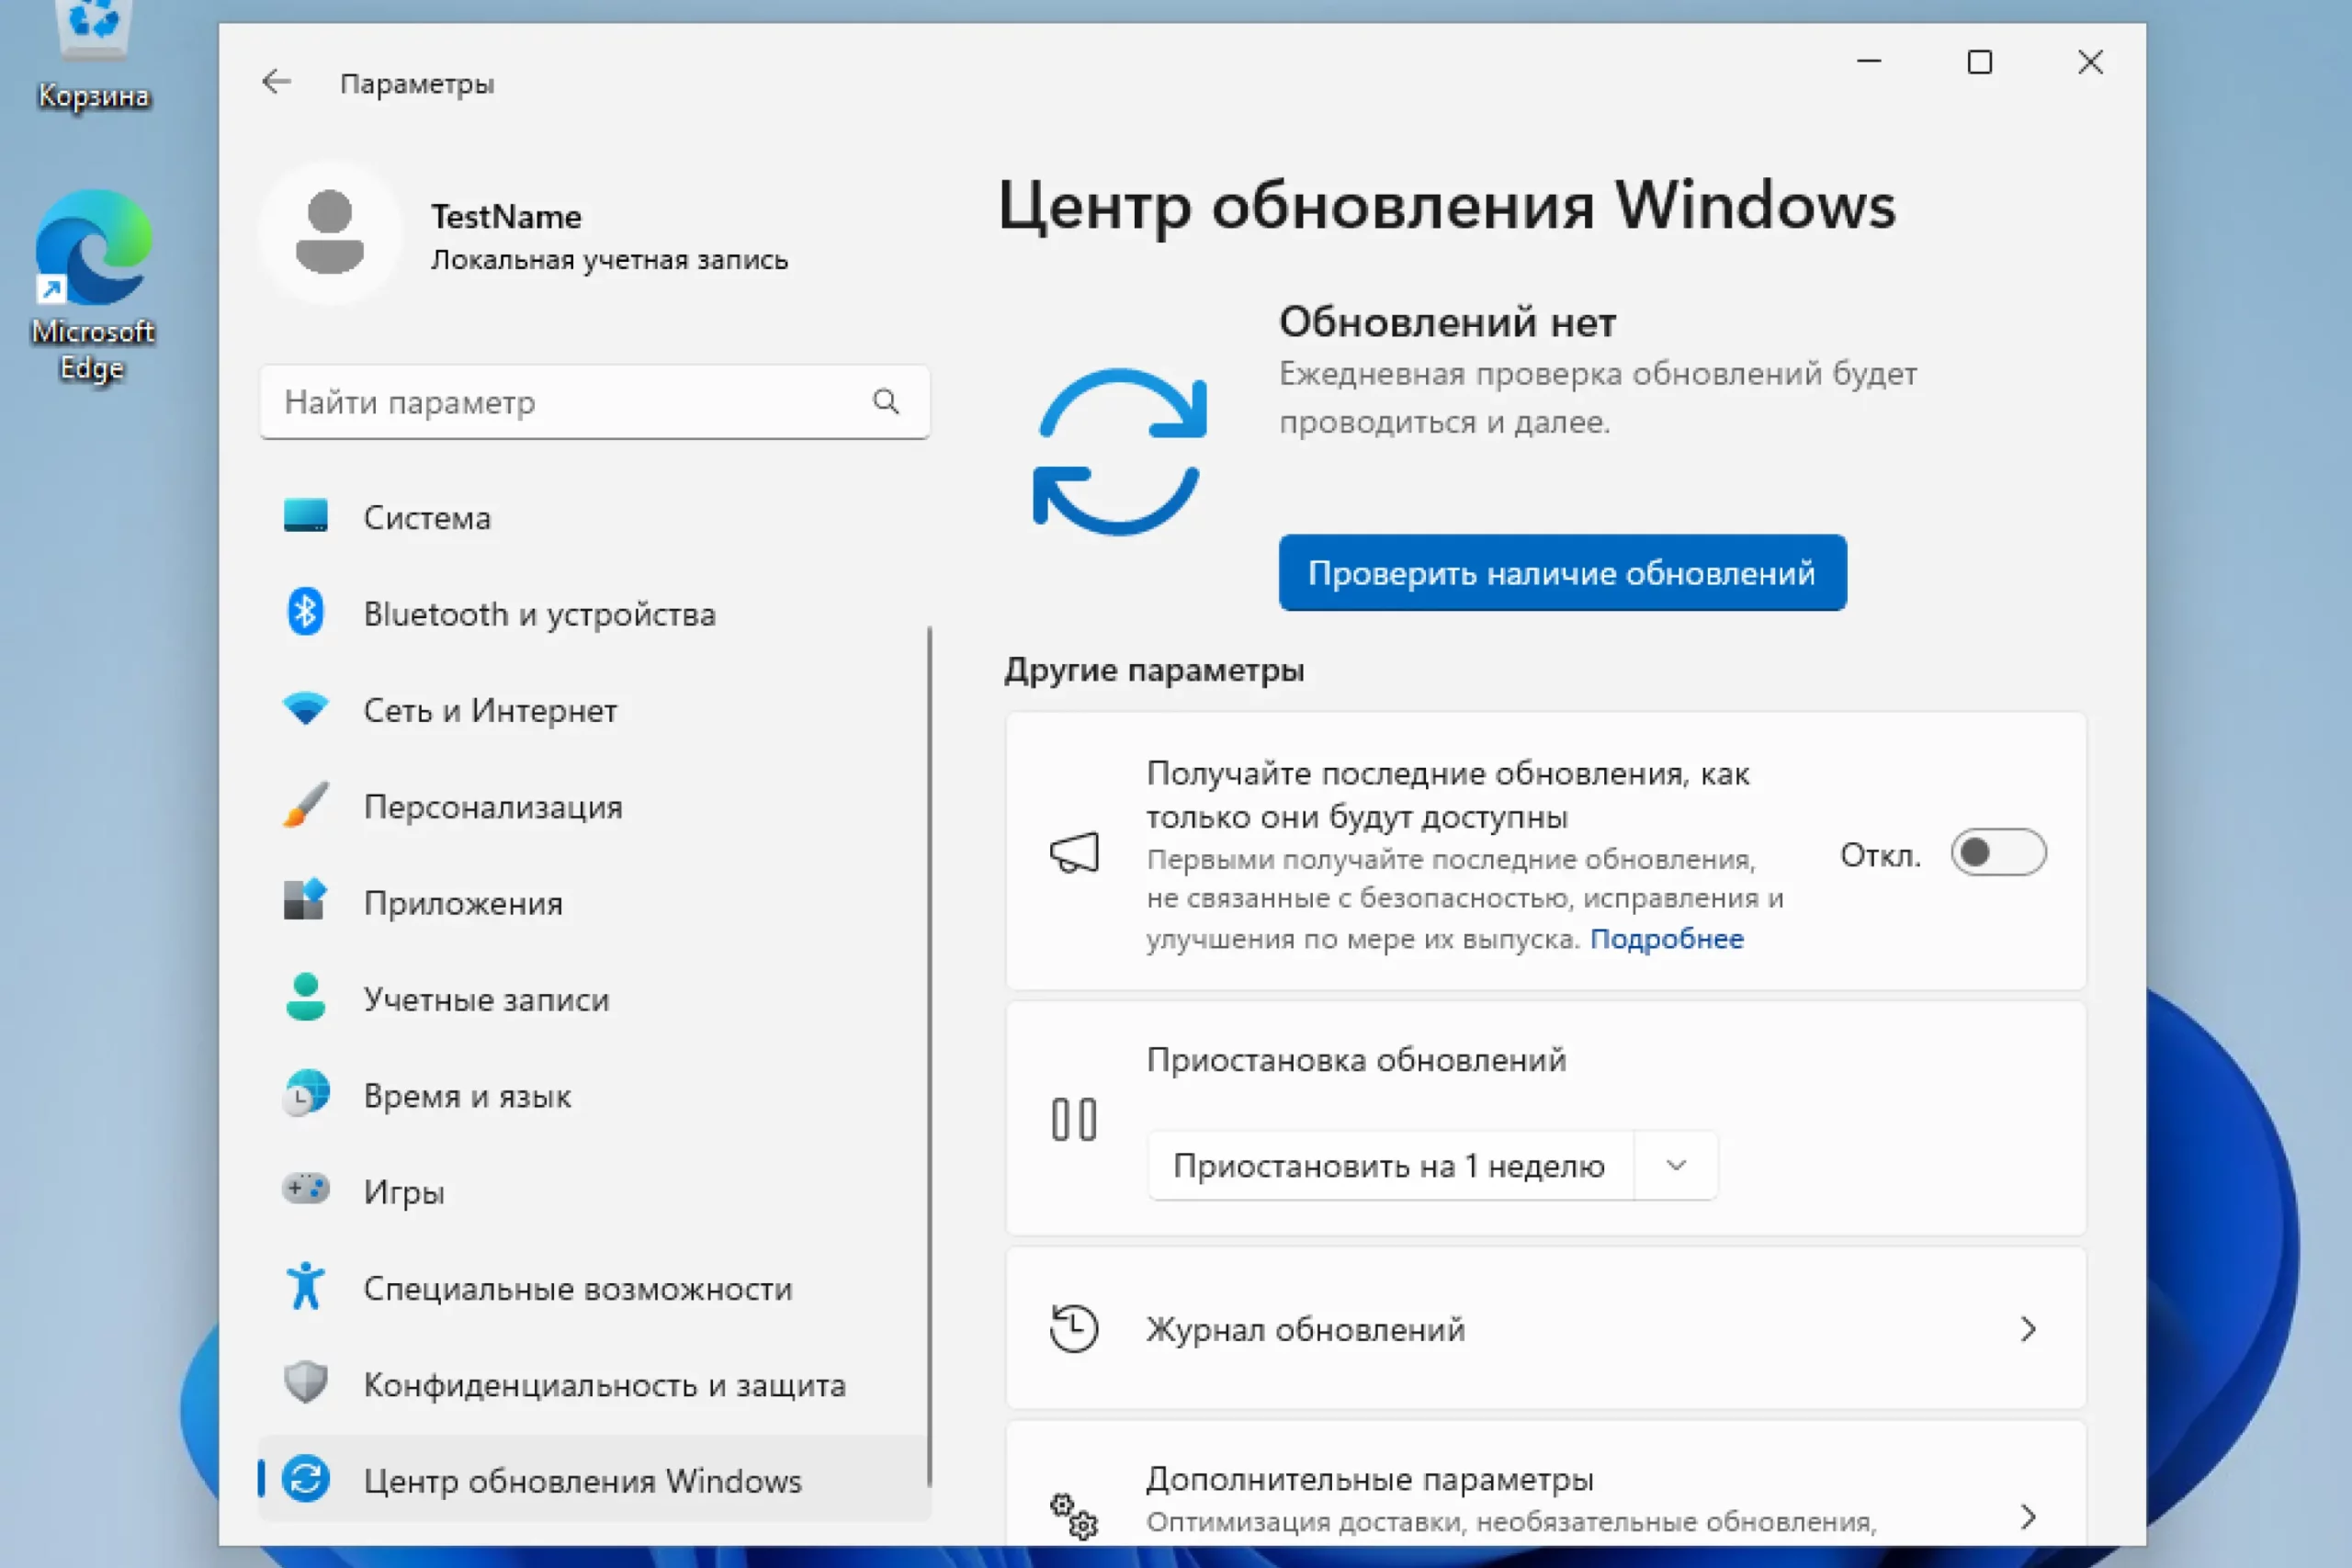Click the Wi-Fi network icon in sidebar
This screenshot has height=1568, width=2352.
tap(305, 709)
